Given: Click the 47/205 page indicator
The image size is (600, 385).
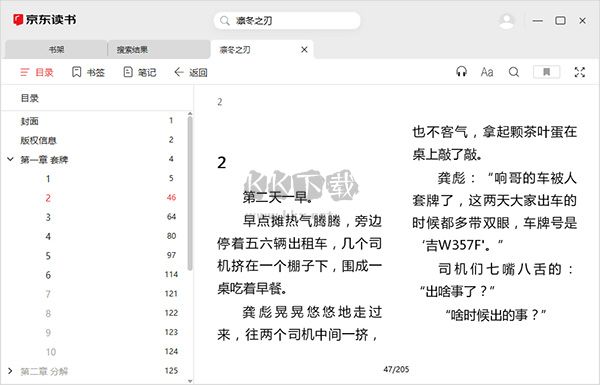Looking at the screenshot, I should pyautogui.click(x=396, y=369).
